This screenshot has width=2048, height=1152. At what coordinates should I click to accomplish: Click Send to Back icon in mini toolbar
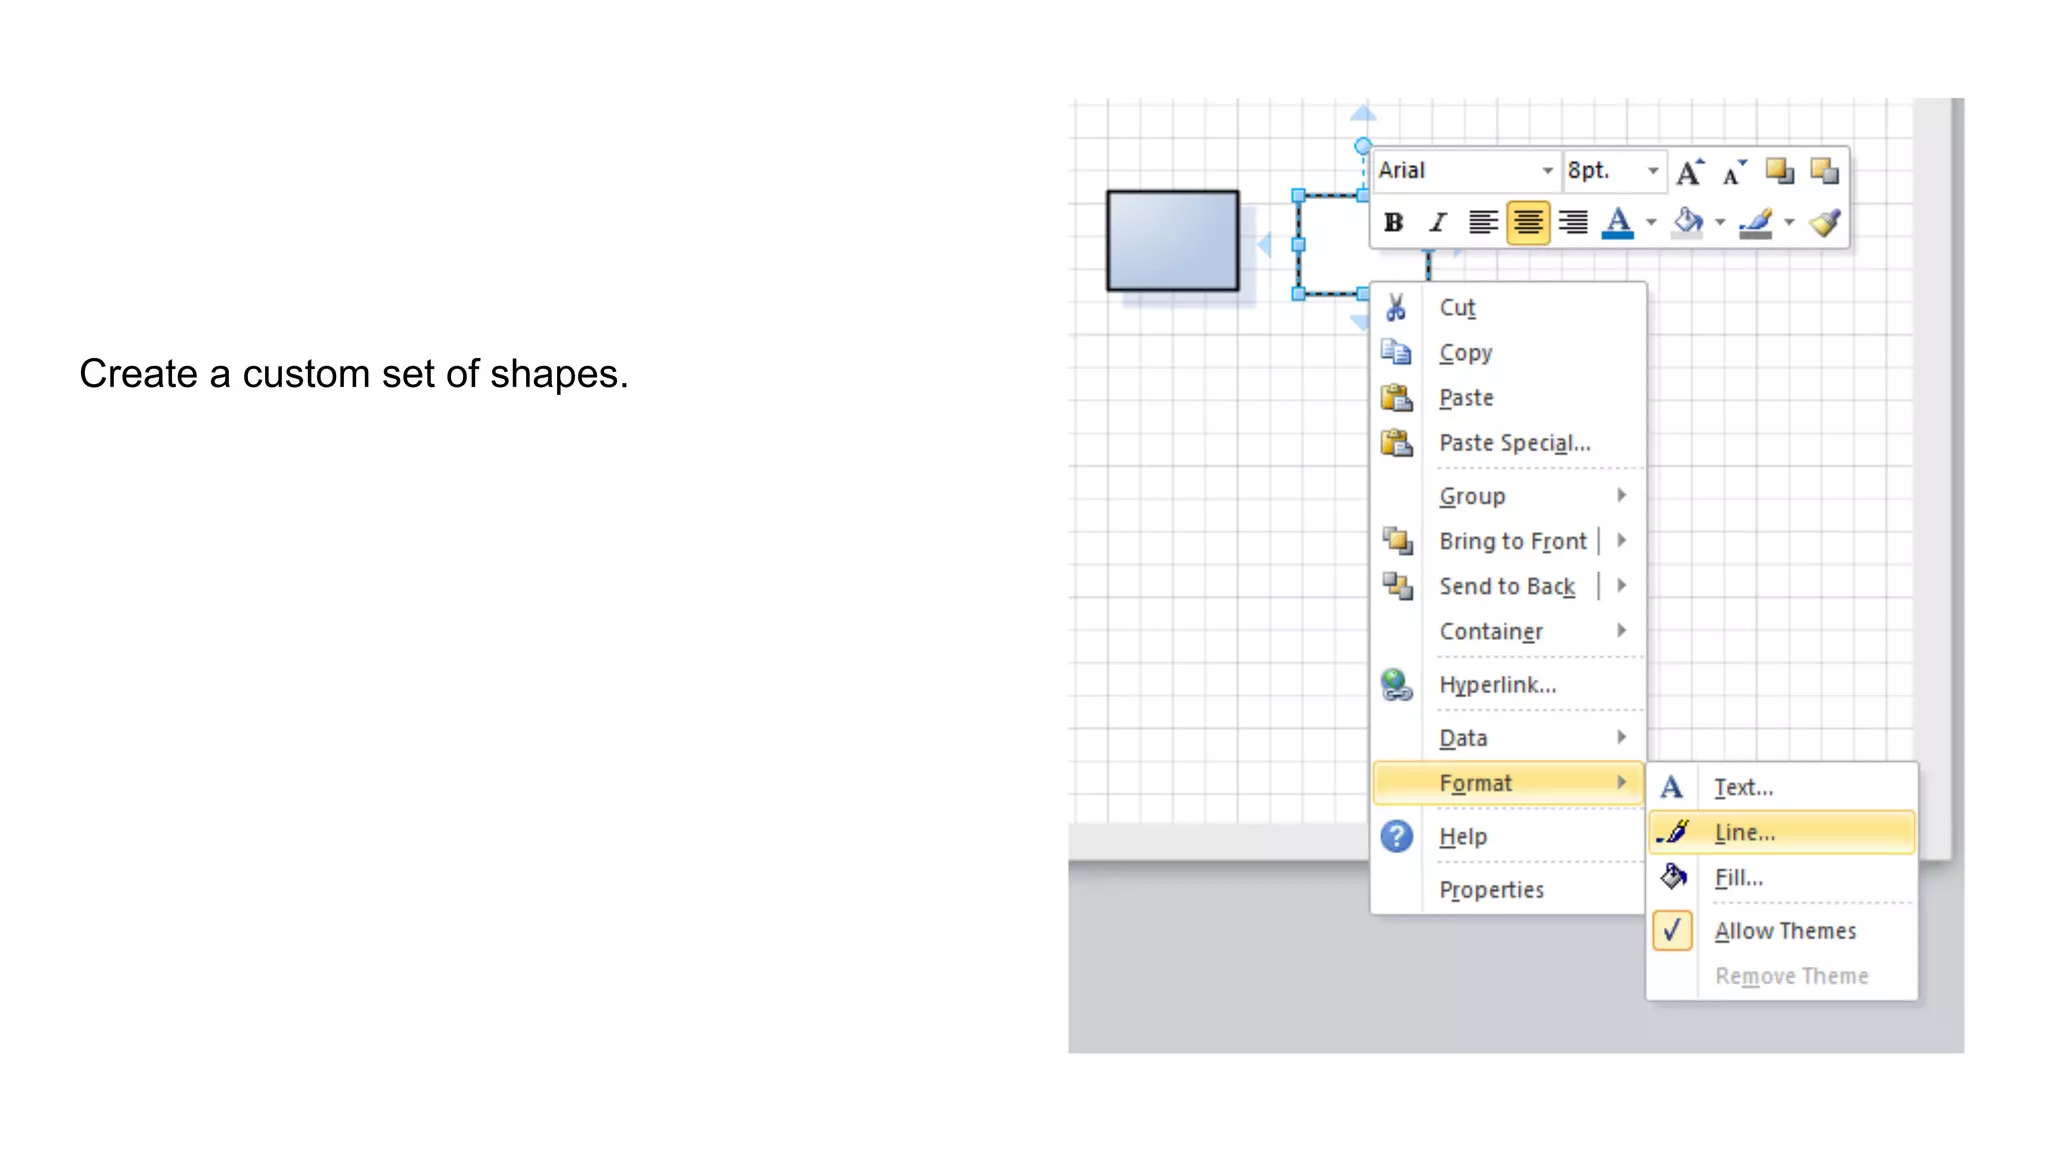click(1824, 171)
